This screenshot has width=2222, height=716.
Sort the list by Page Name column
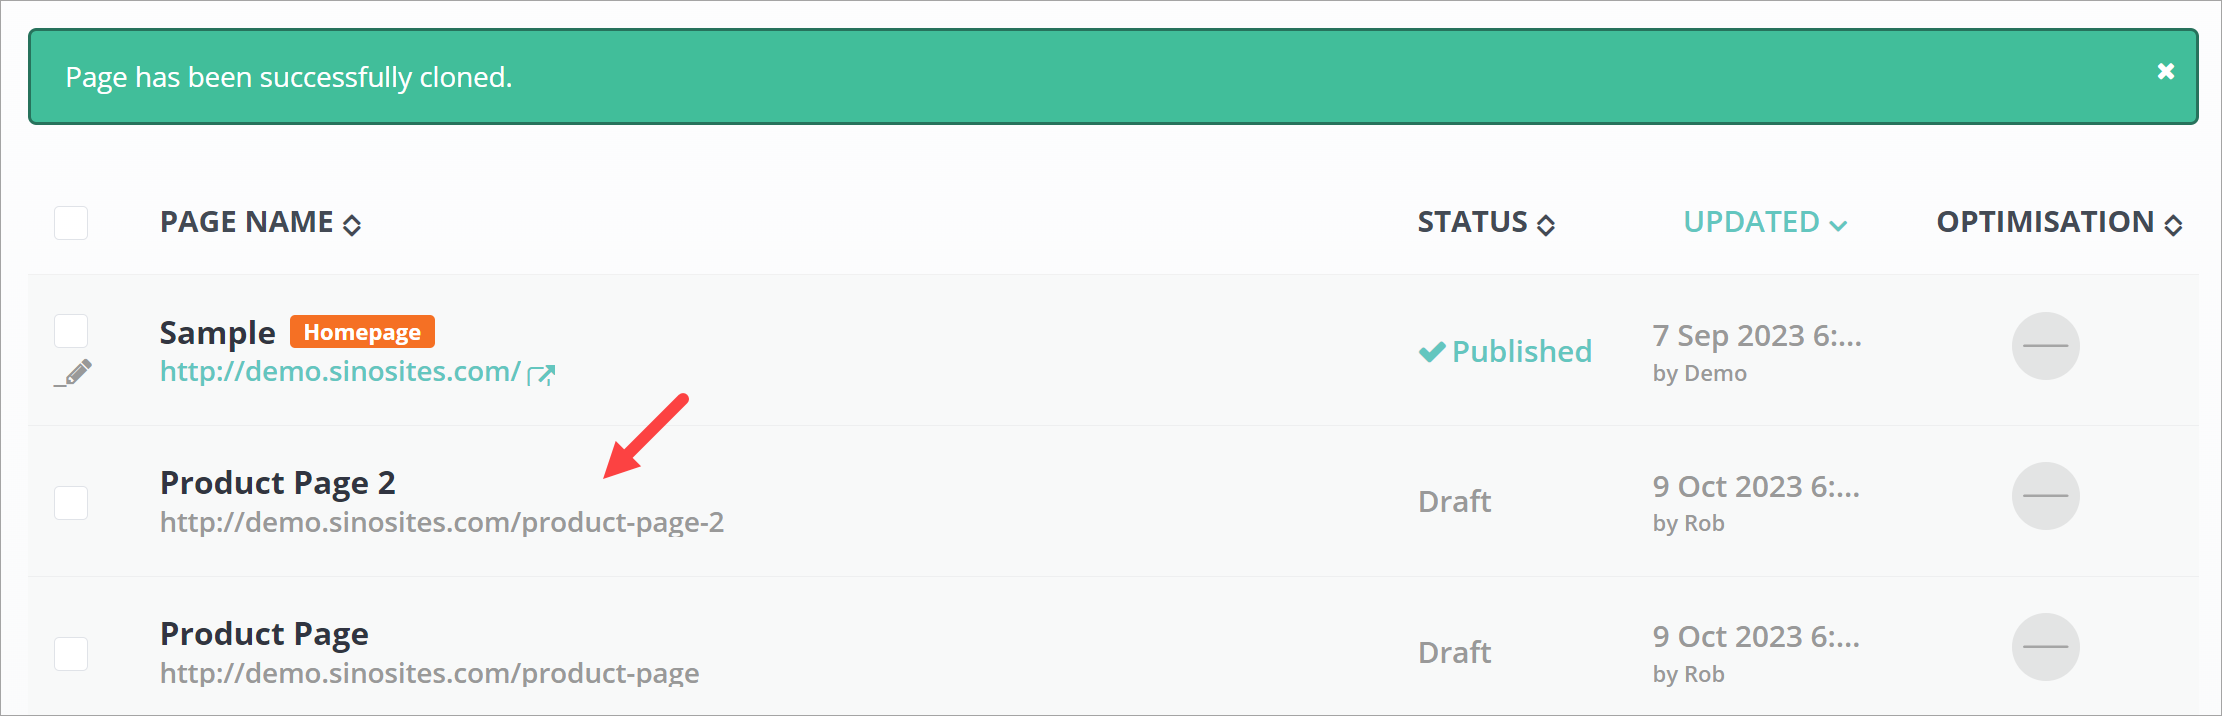(x=260, y=223)
